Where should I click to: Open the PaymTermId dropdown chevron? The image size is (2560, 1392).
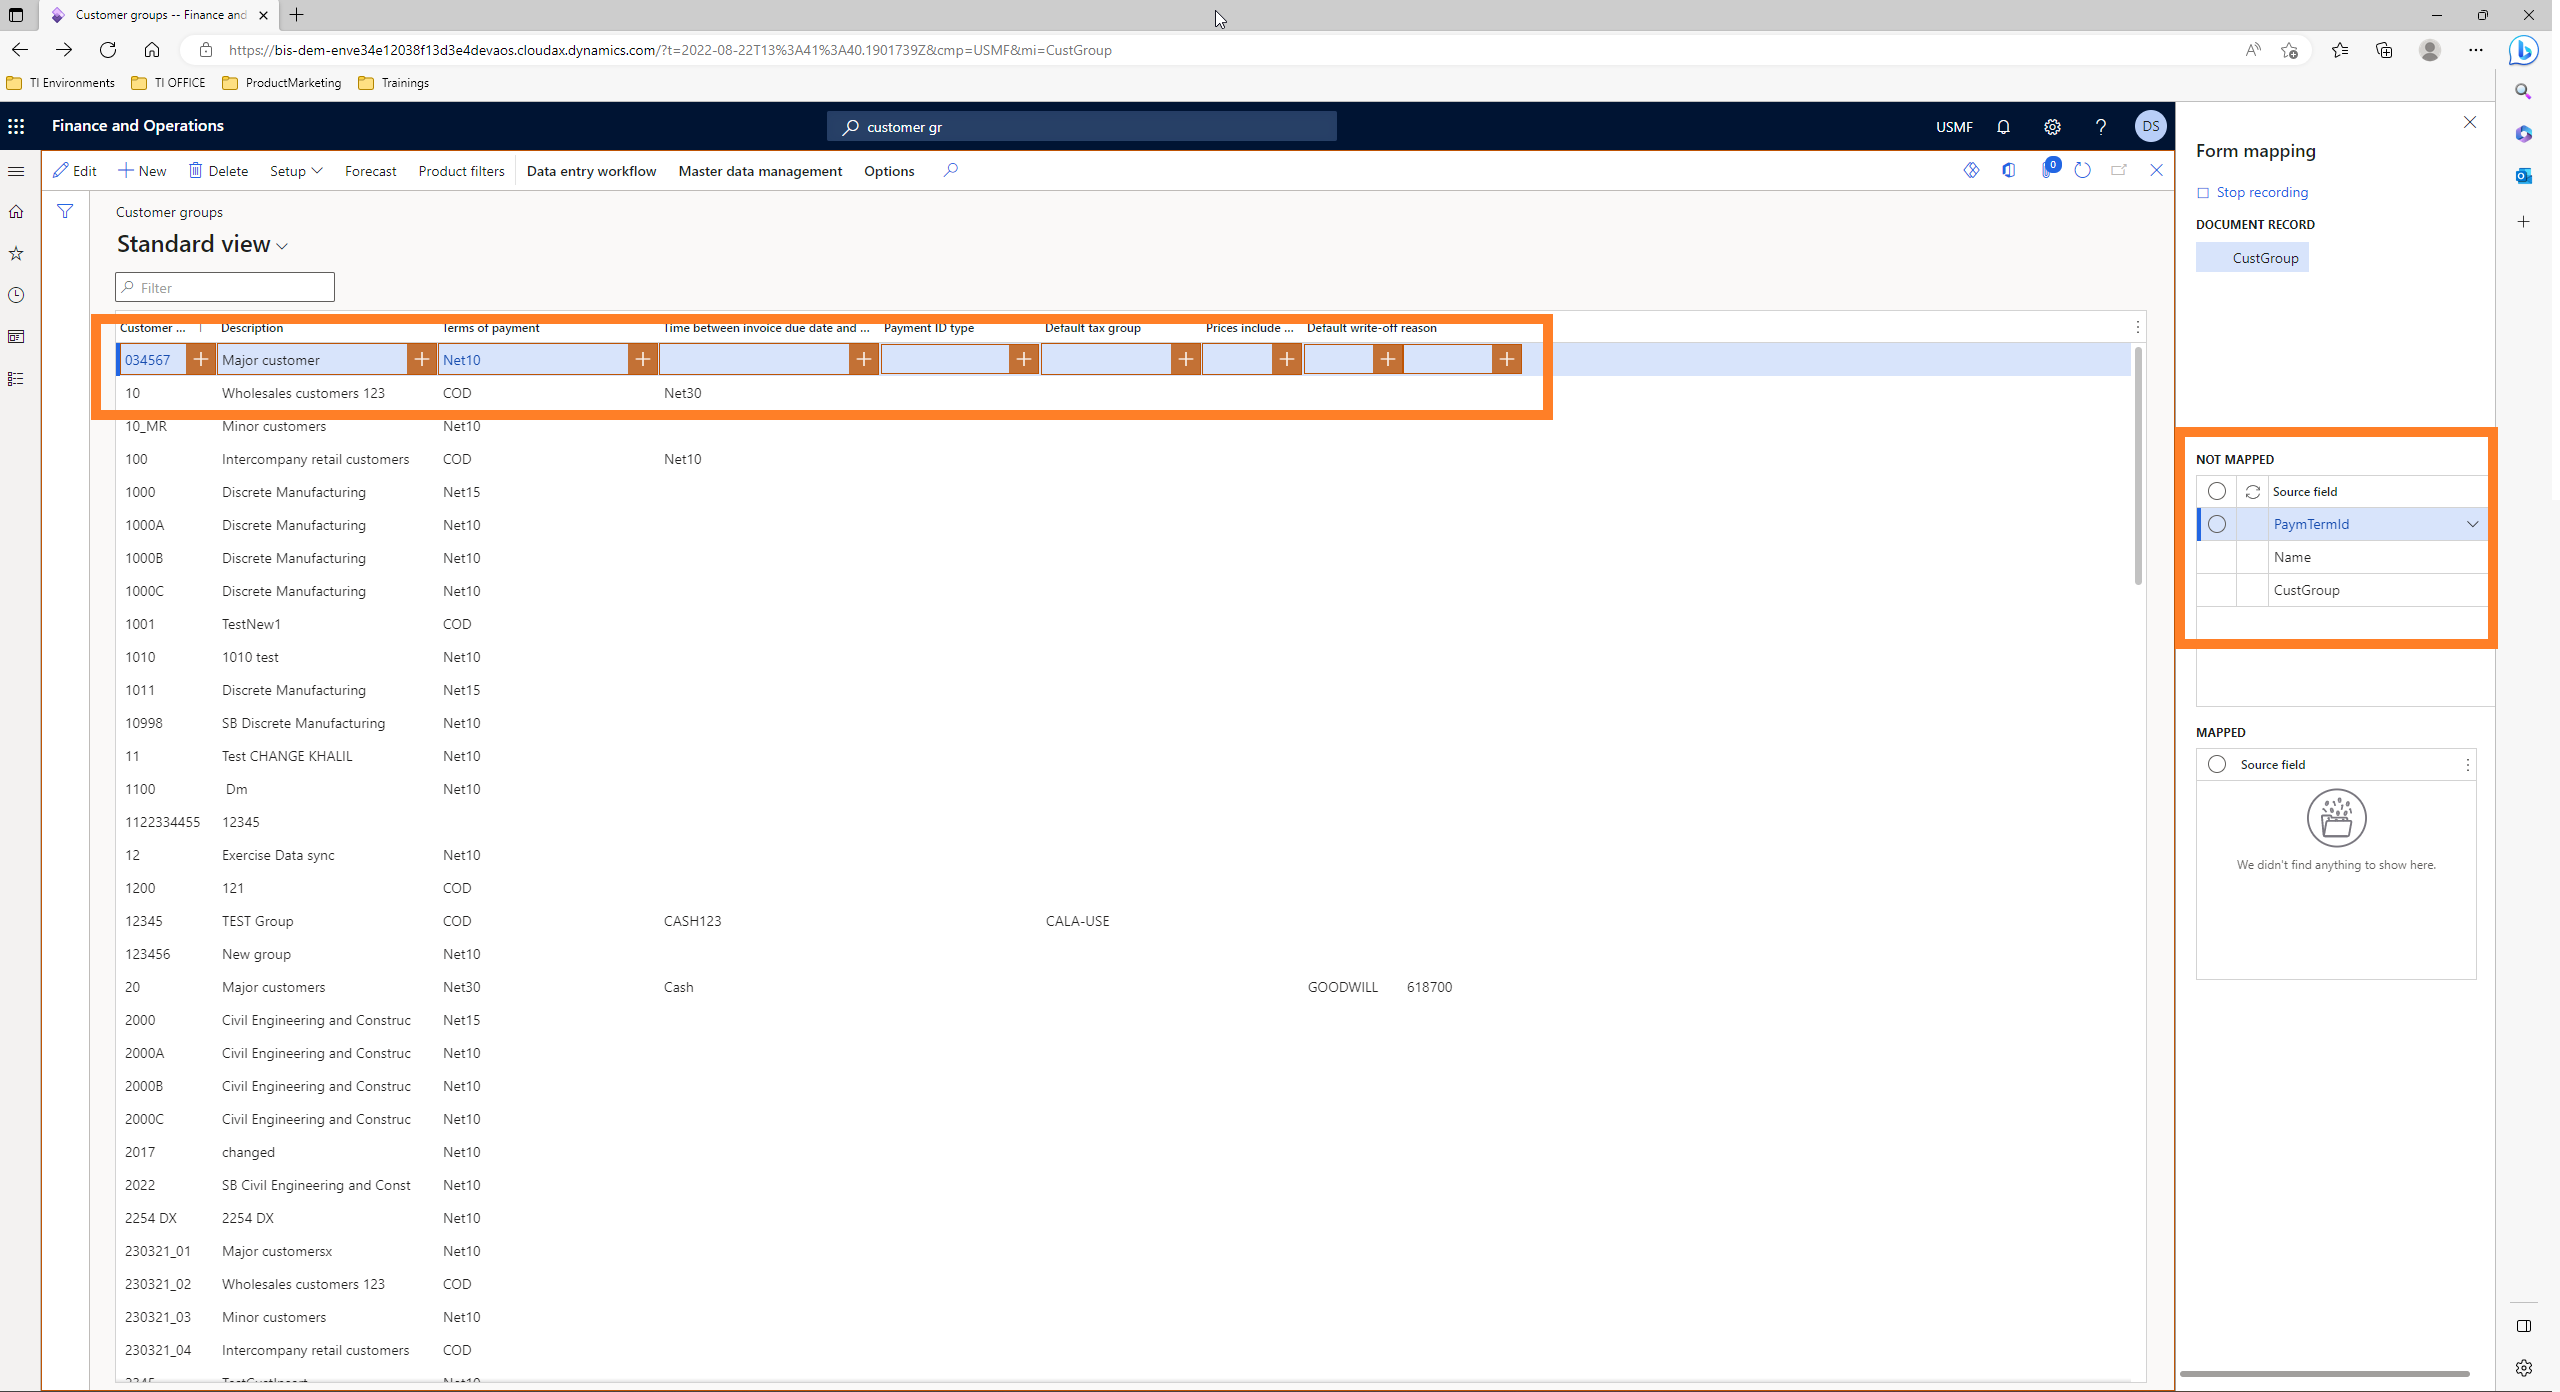pos(2471,524)
